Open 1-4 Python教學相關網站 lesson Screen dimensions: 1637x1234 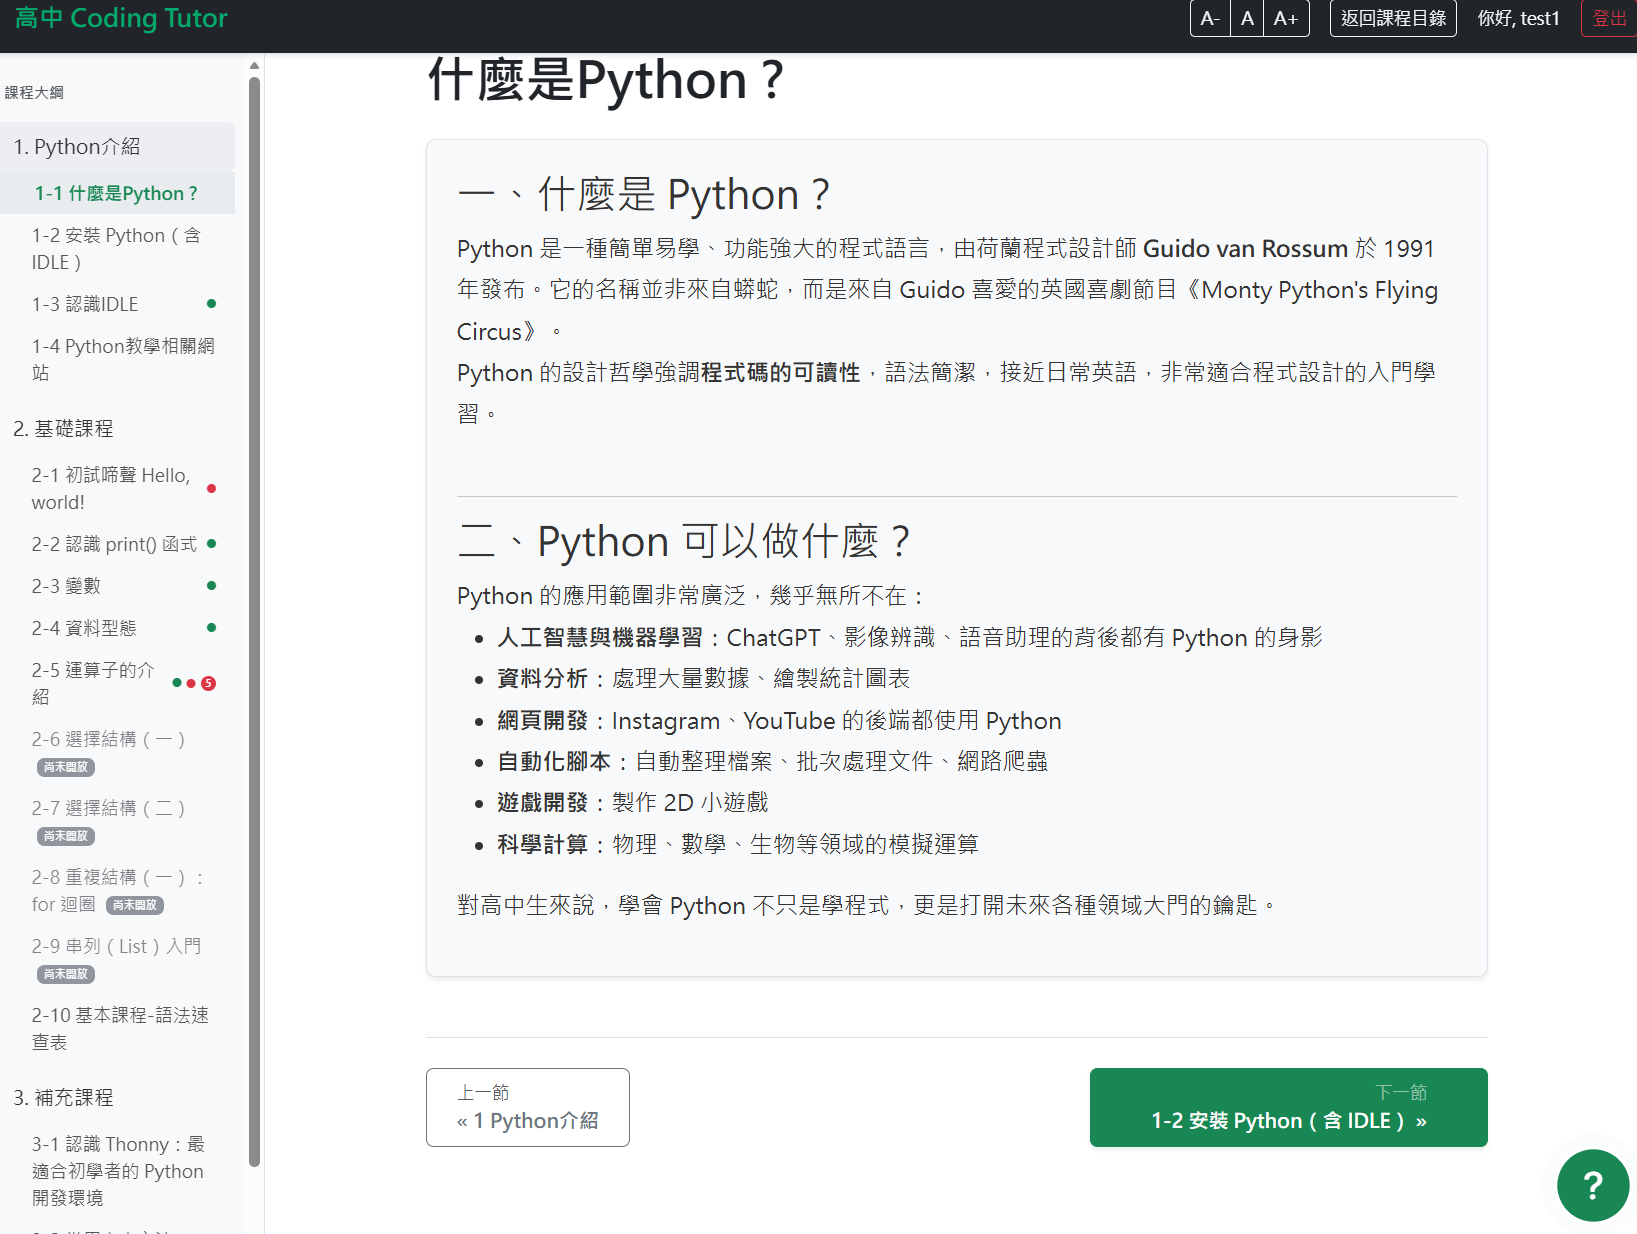coord(122,359)
